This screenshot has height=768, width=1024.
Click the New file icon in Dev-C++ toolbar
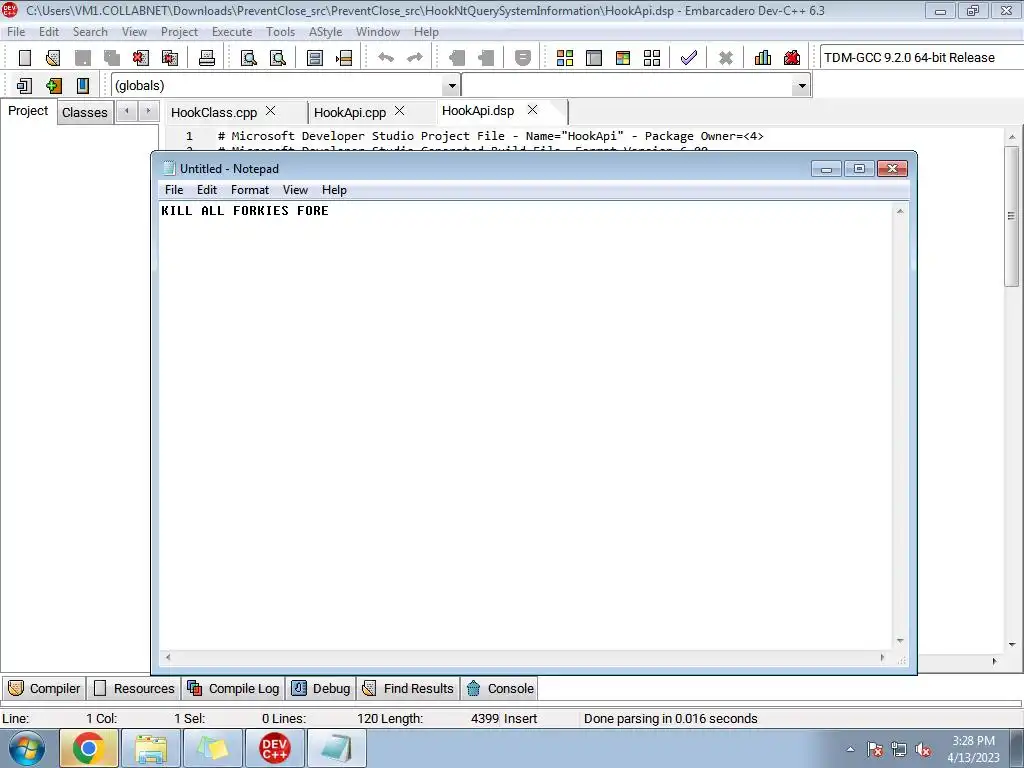[x=25, y=58]
